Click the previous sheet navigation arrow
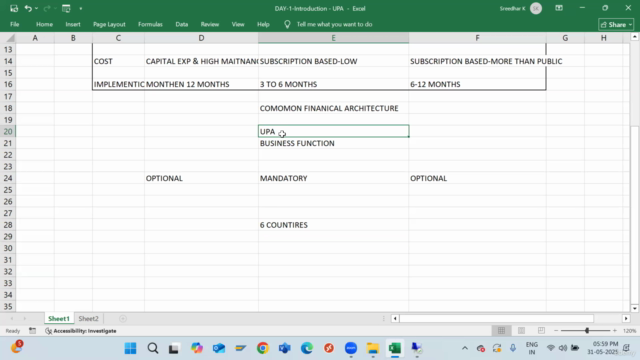Viewport: 640px width, 360px height. tap(11, 318)
